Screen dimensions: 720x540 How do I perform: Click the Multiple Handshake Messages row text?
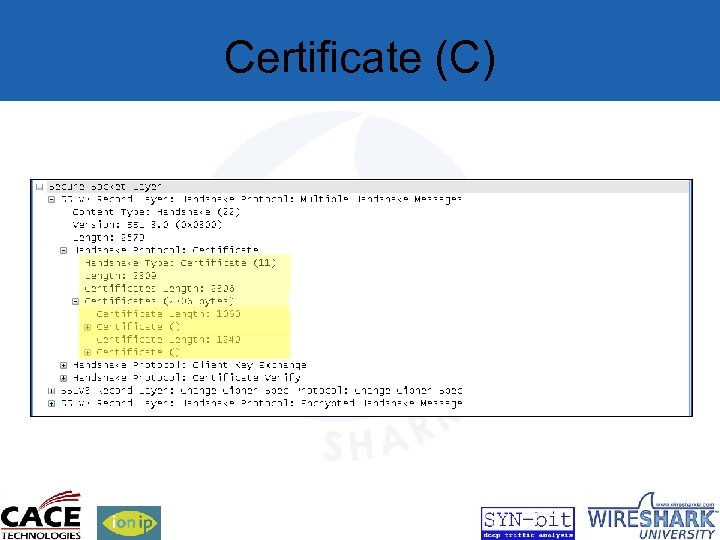tap(261, 199)
